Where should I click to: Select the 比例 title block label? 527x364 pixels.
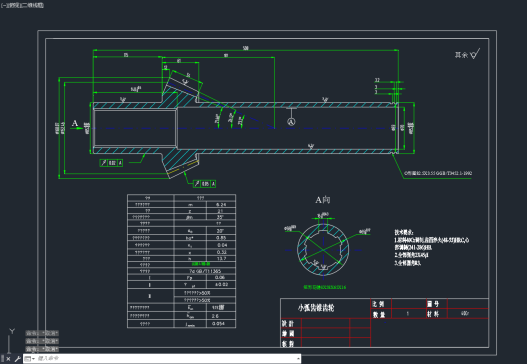pos(378,304)
